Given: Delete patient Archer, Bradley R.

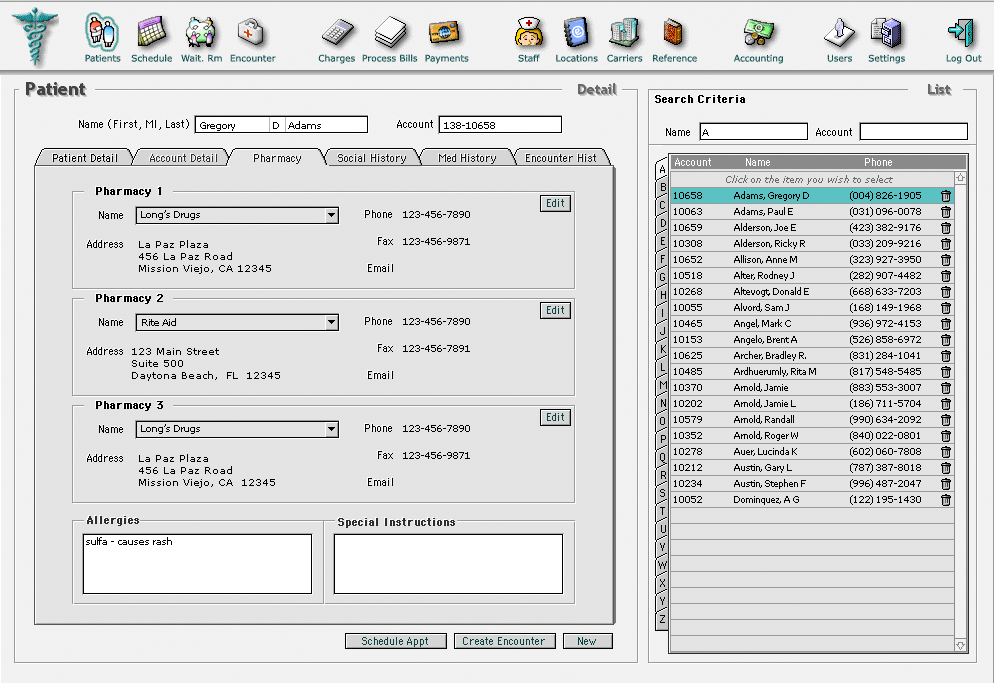Looking at the screenshot, I should pos(946,356).
